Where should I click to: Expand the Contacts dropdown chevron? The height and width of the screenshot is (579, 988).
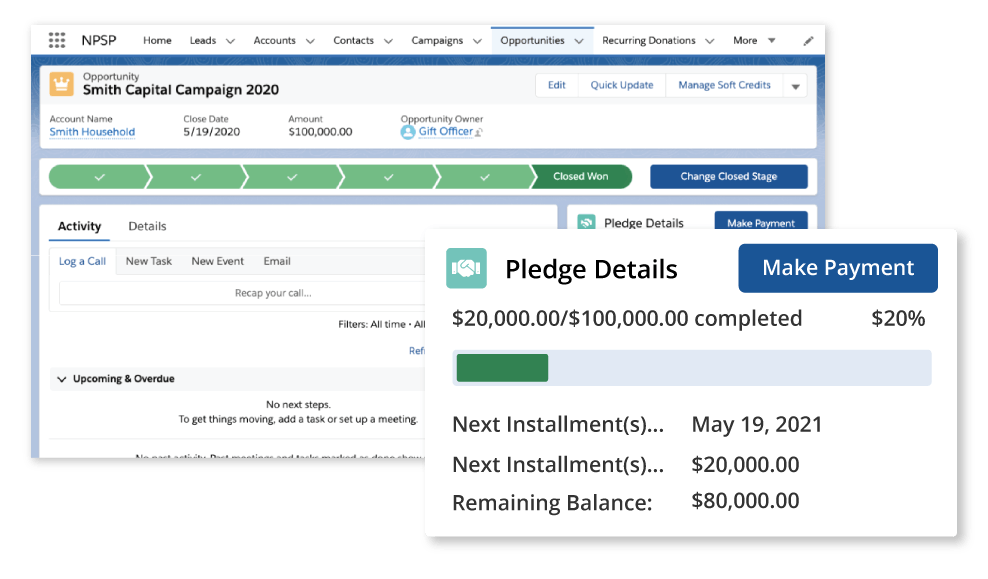pyautogui.click(x=388, y=41)
